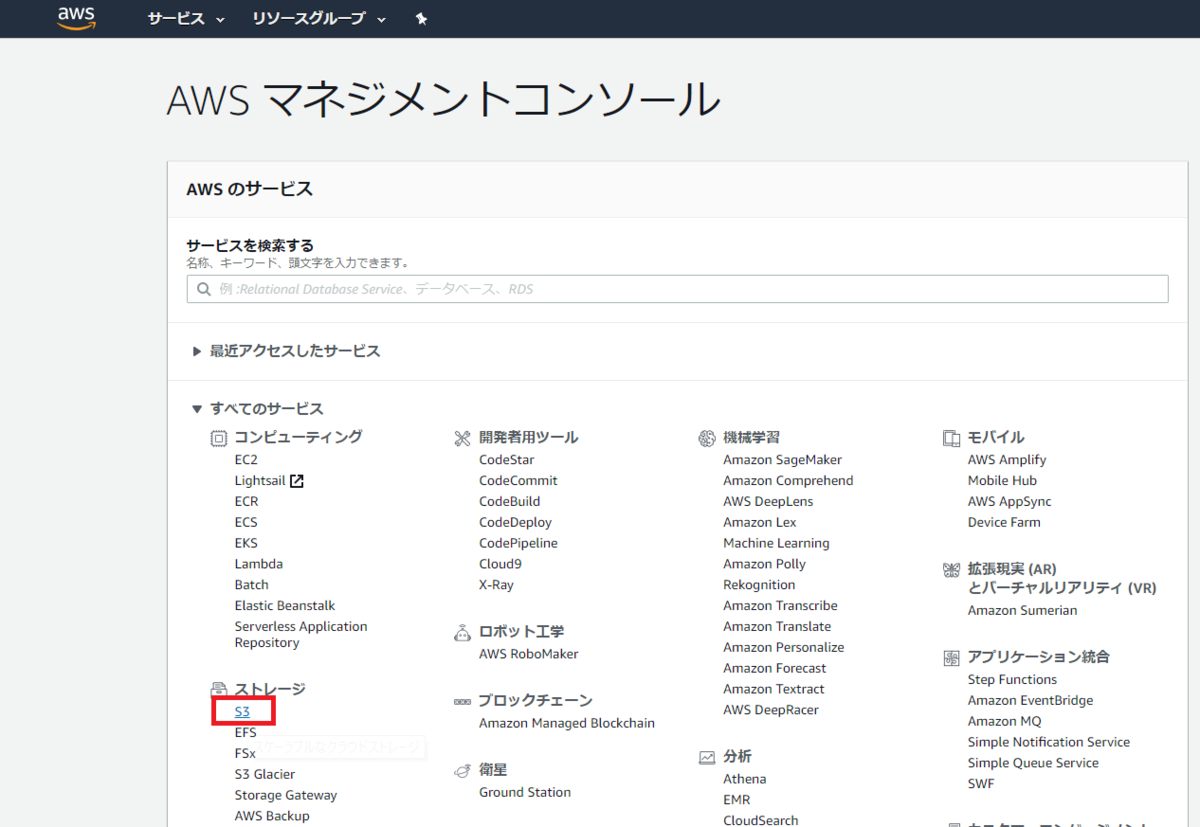Open CodeStar service

tap(507, 460)
